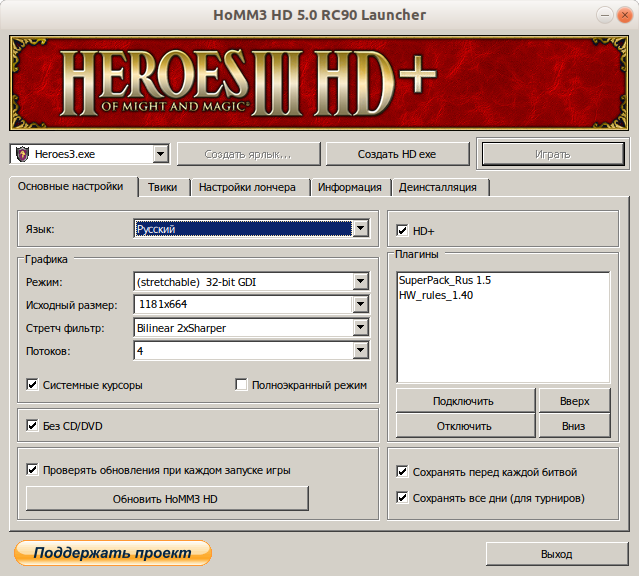
Task: Click the Heroes III HD+ banner image
Action: (x=319, y=83)
